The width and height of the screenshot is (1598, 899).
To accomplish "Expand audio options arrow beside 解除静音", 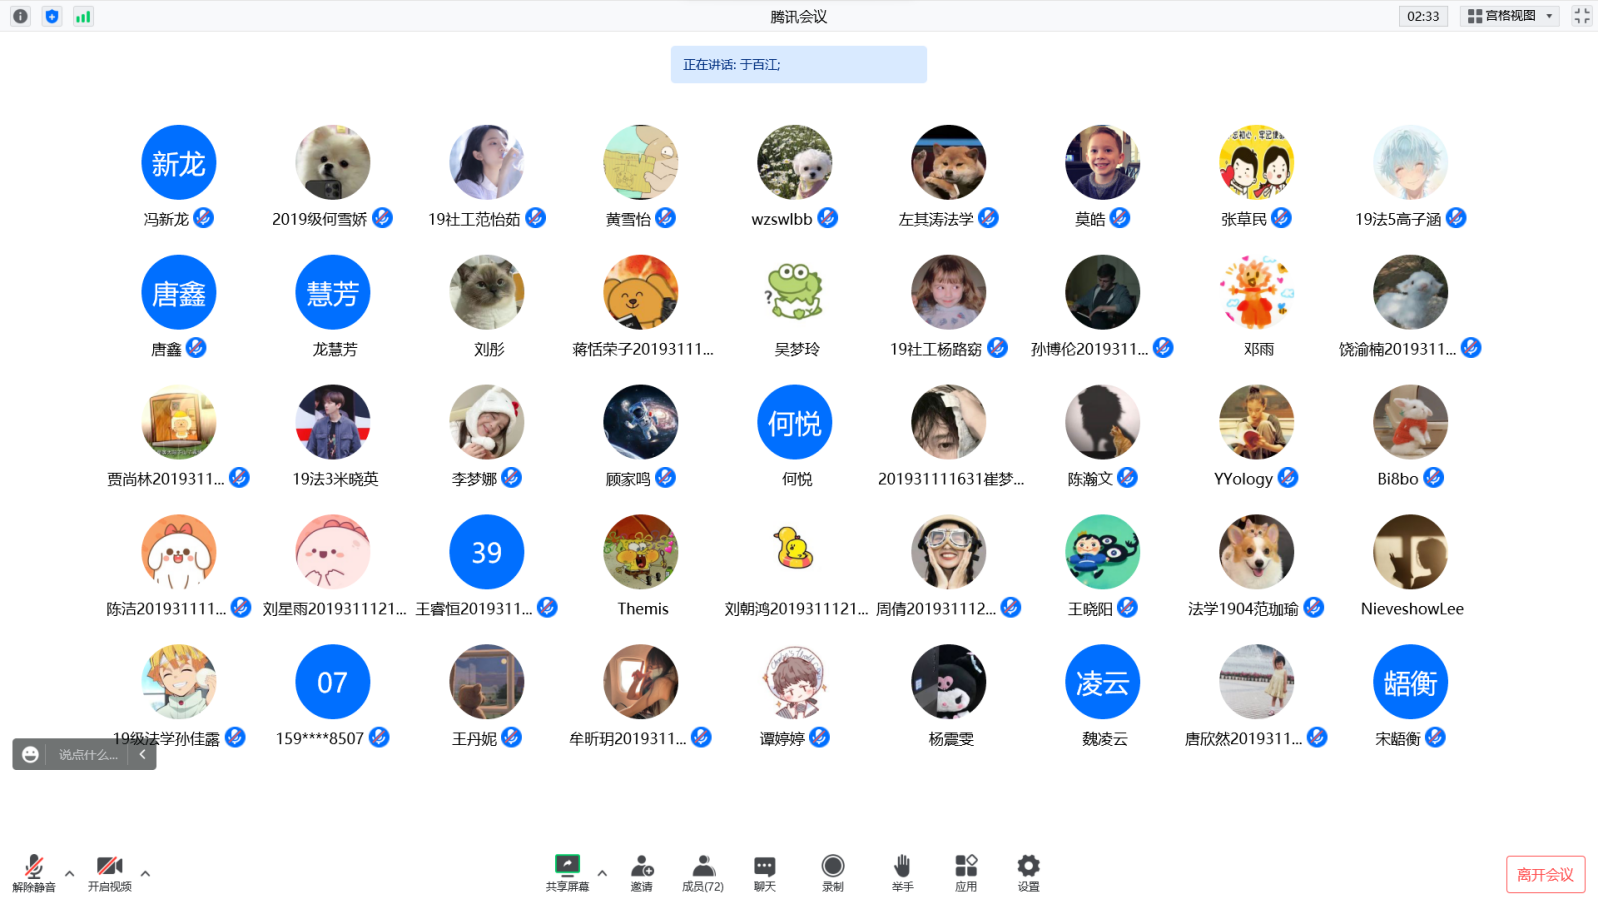I will click(x=69, y=873).
